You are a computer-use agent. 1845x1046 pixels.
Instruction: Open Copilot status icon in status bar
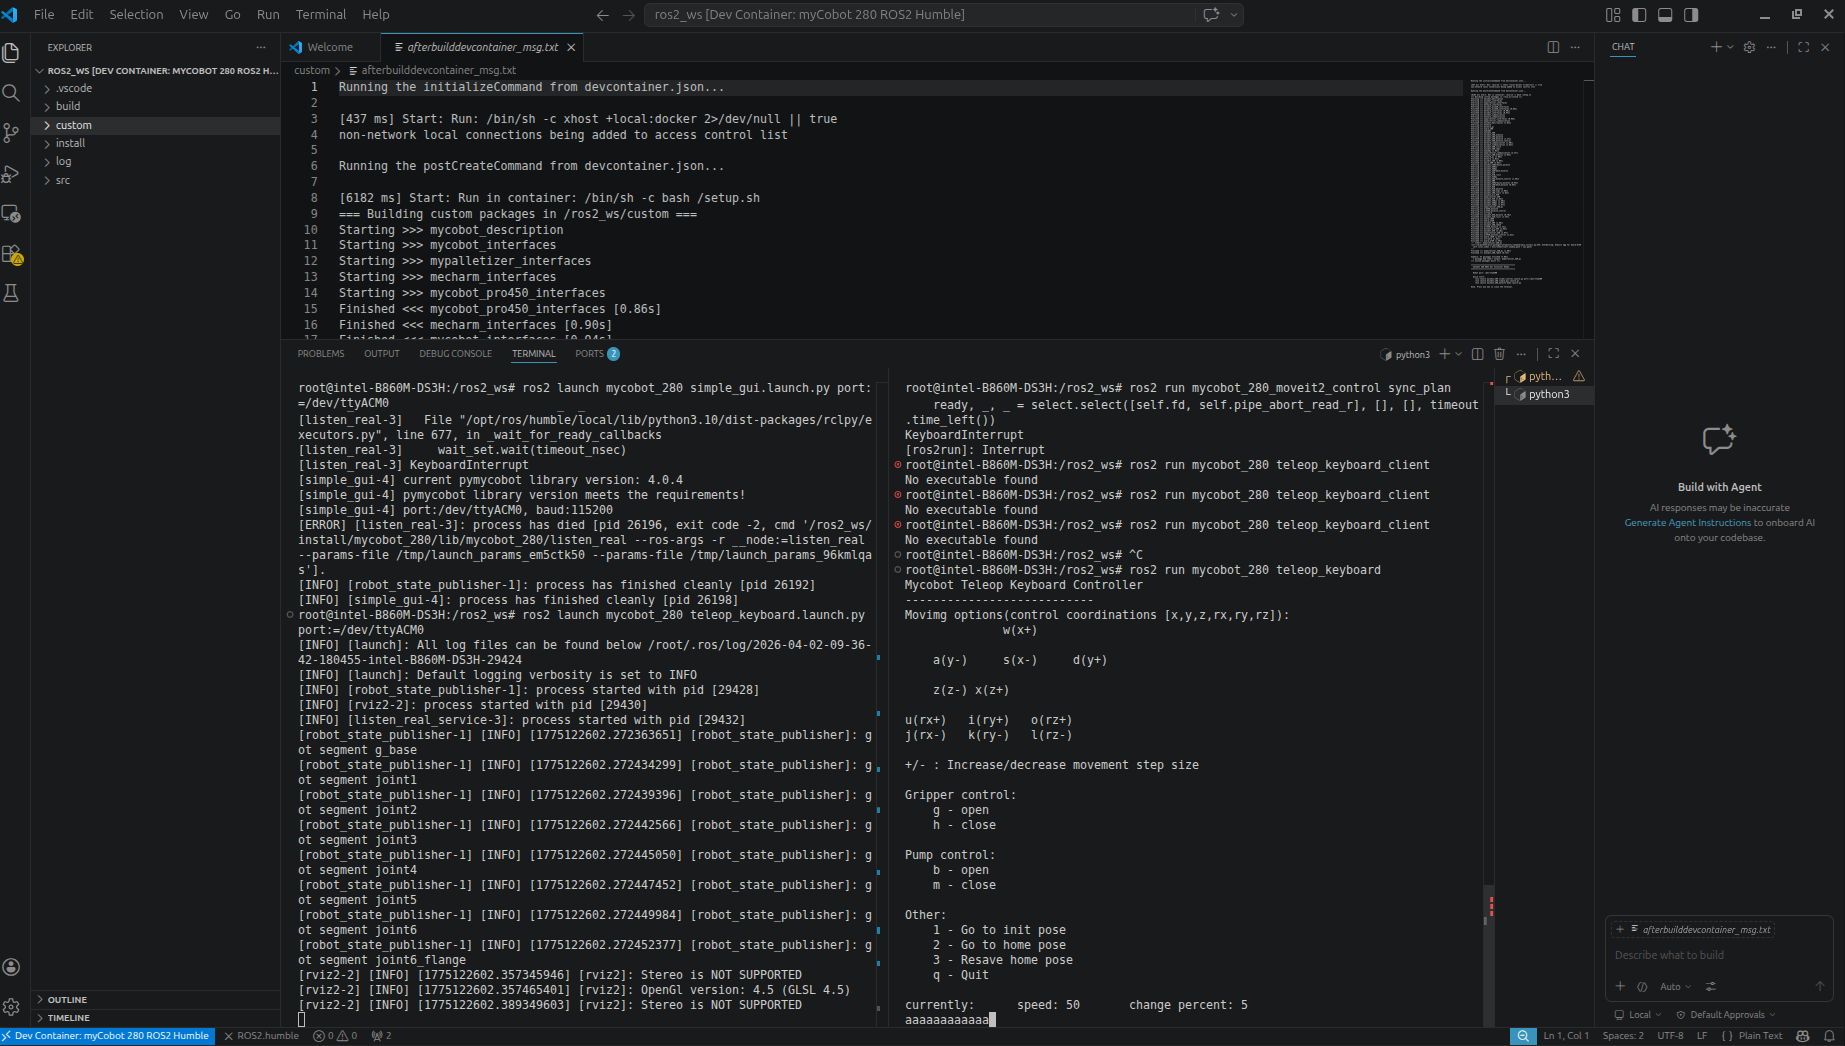[1803, 1036]
